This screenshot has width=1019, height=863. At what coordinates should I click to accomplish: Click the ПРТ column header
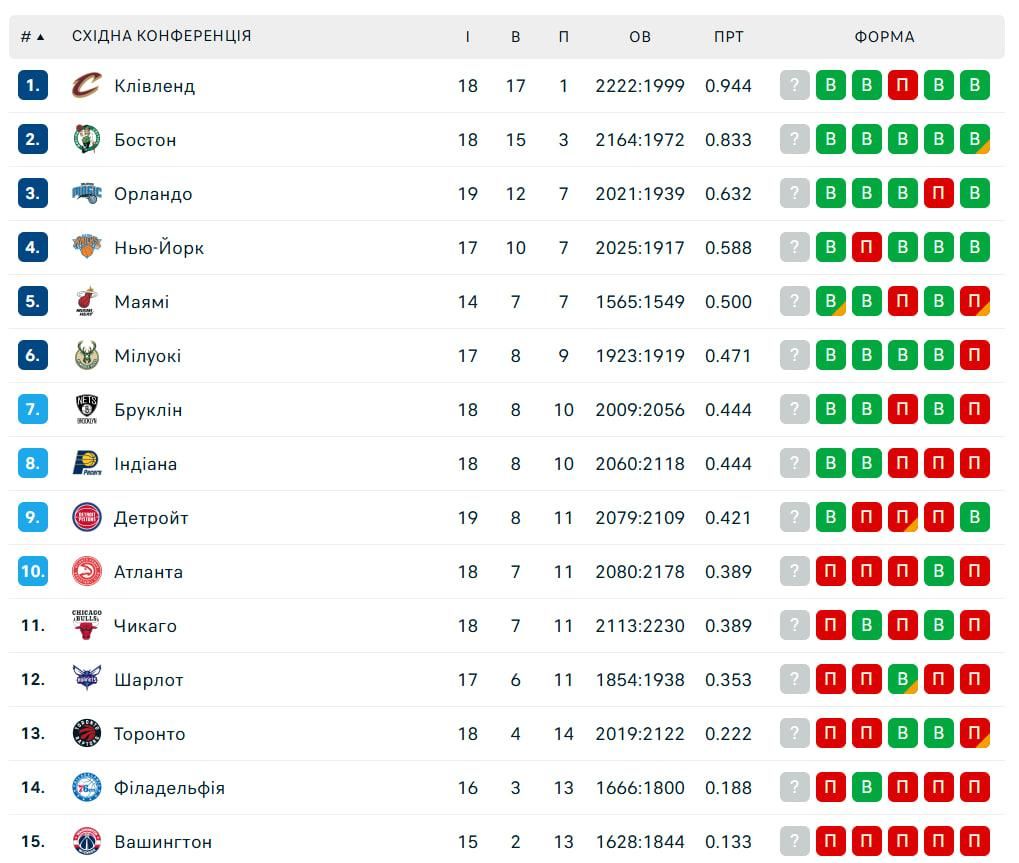[x=729, y=37]
